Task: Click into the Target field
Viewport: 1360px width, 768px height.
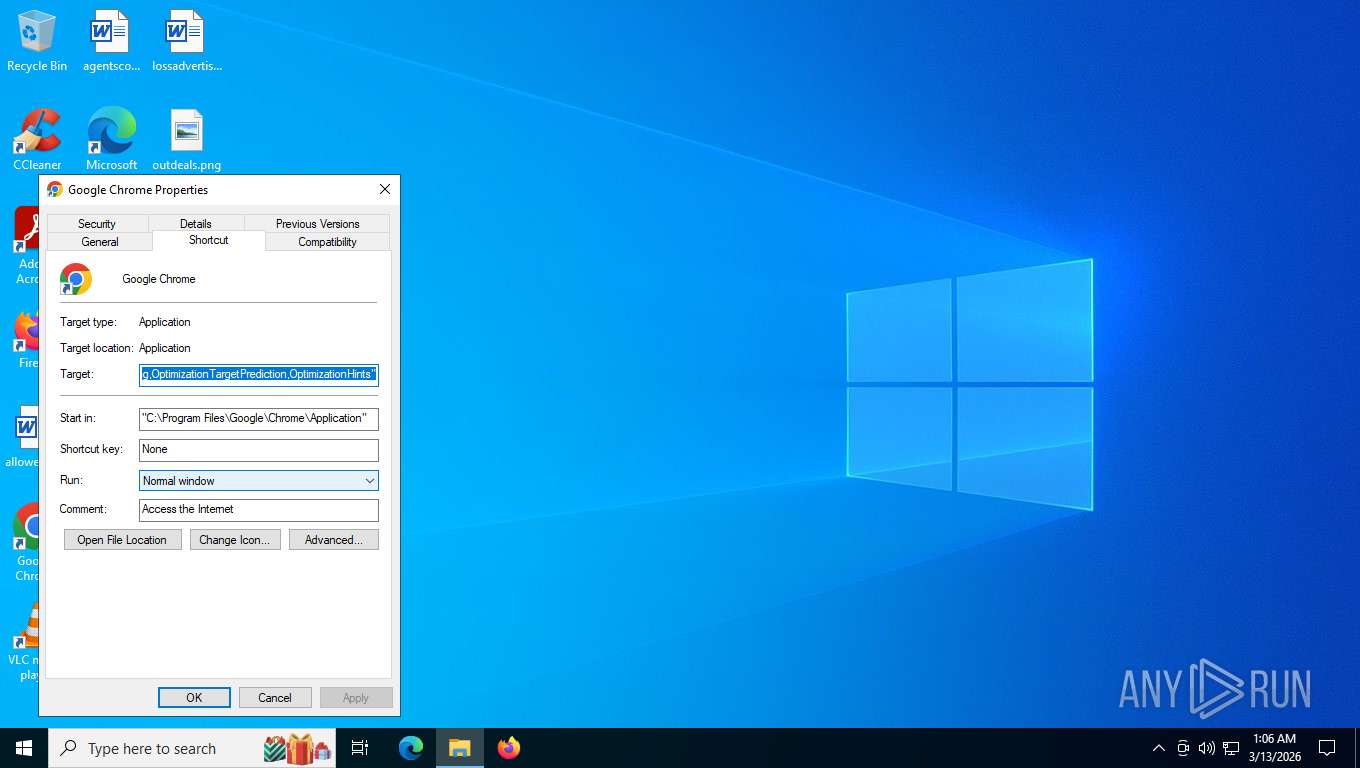Action: pyautogui.click(x=259, y=374)
